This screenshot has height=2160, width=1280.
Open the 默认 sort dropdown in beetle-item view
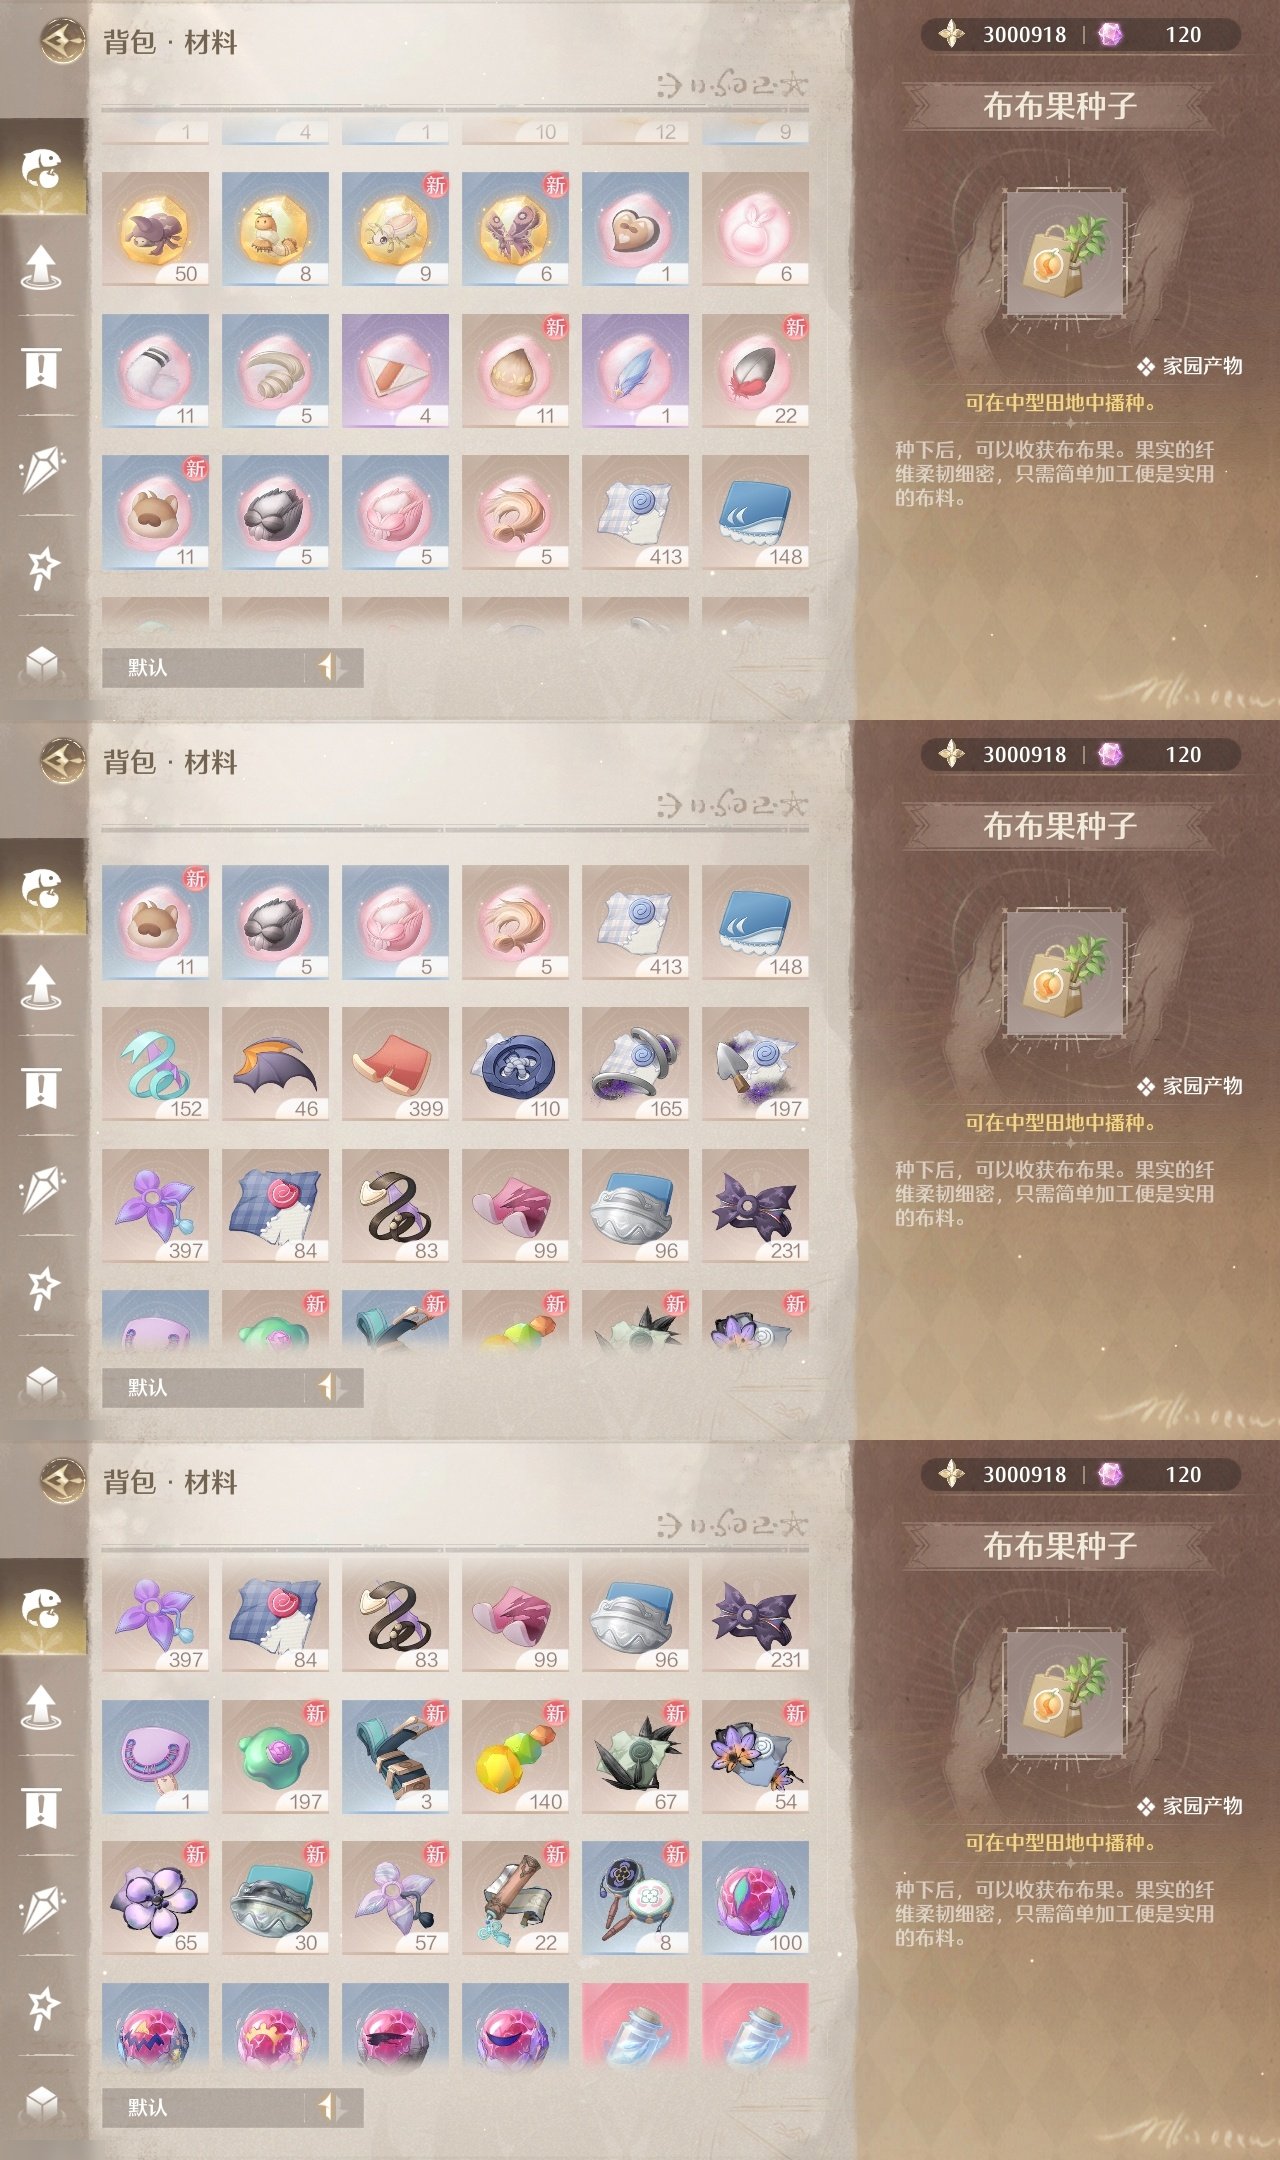[205, 667]
